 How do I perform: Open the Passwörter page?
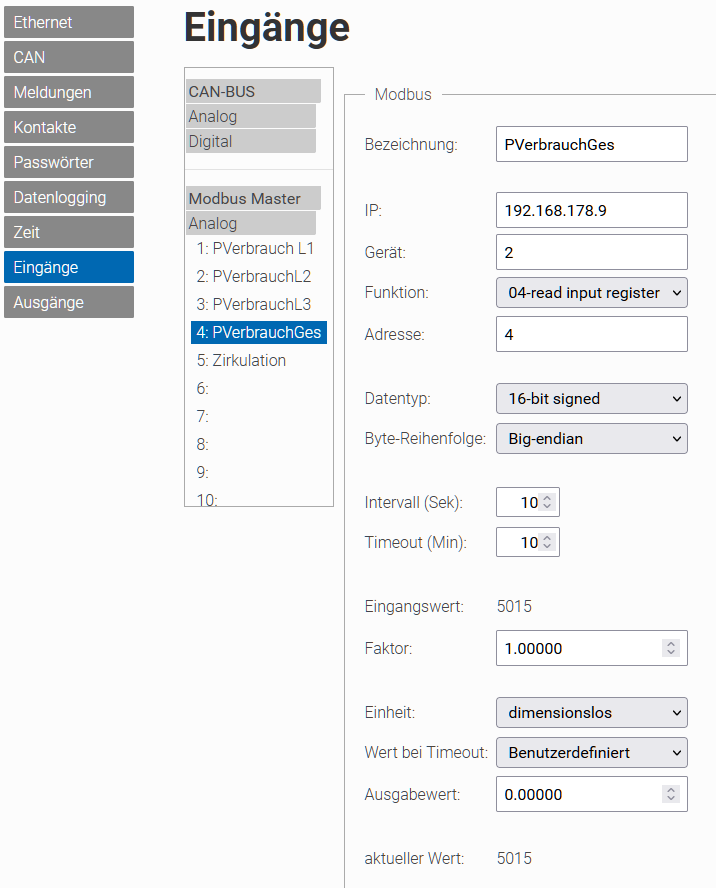coord(69,162)
